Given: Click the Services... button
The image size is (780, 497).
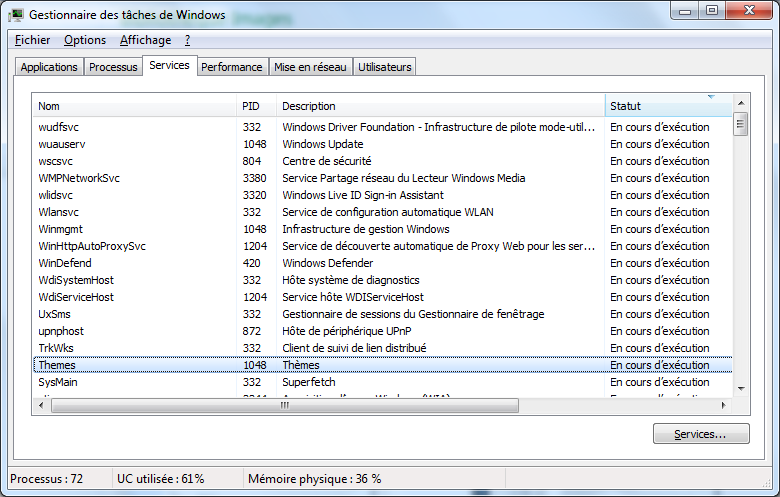Looking at the screenshot, I should click(700, 434).
